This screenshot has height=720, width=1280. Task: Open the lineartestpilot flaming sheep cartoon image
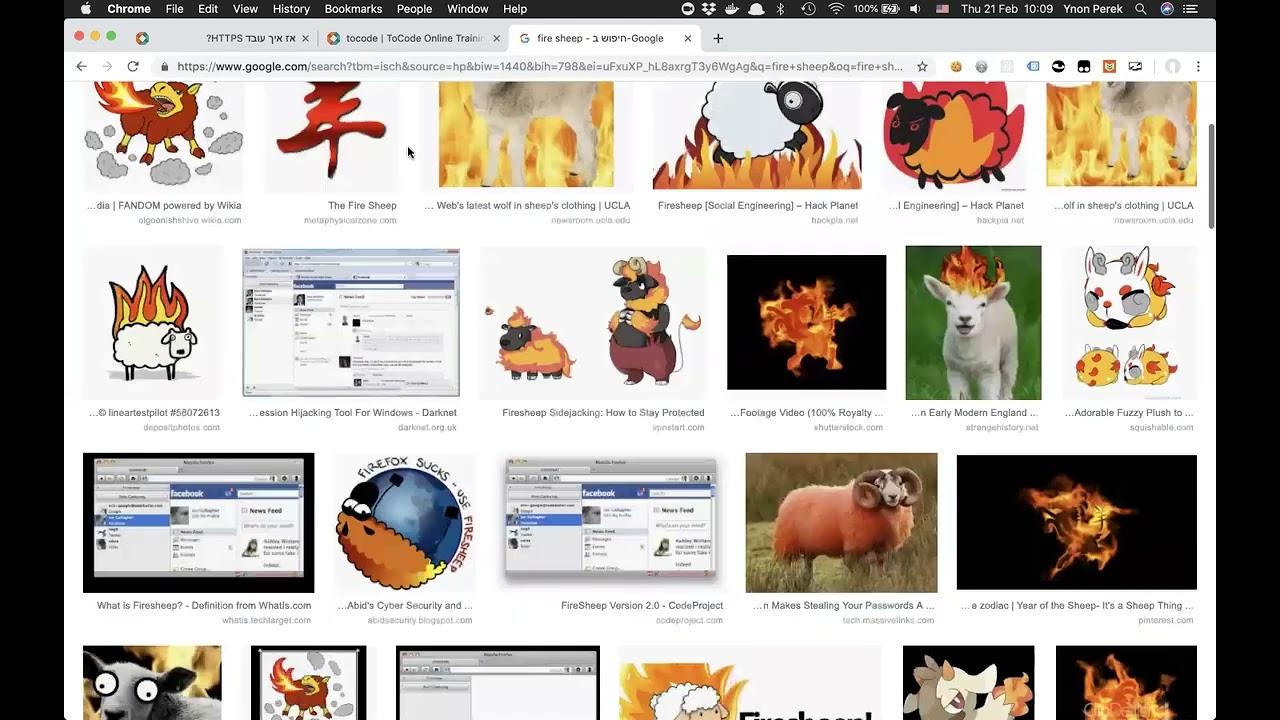coord(153,322)
